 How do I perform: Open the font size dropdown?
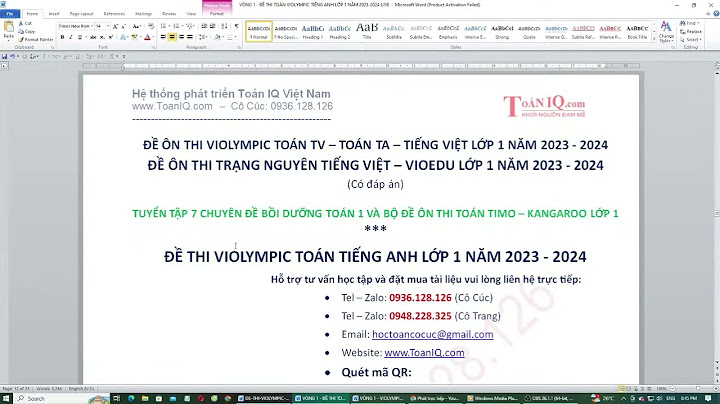pos(108,26)
